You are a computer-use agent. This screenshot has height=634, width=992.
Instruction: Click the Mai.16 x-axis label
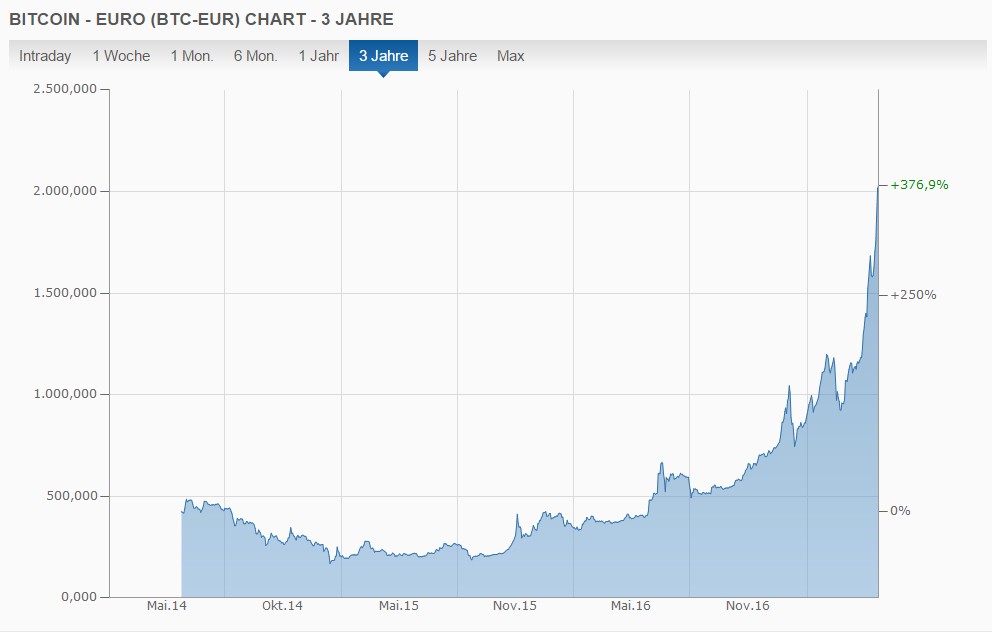(x=631, y=606)
